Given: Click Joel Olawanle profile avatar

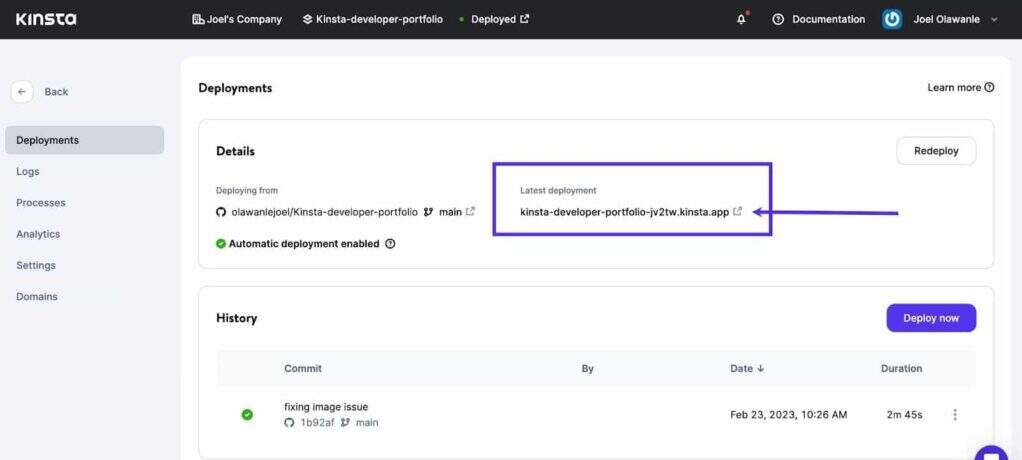Looking at the screenshot, I should (x=892, y=19).
